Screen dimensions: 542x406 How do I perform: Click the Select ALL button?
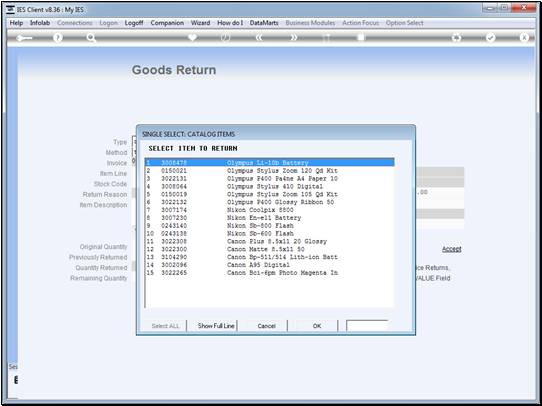(x=166, y=326)
